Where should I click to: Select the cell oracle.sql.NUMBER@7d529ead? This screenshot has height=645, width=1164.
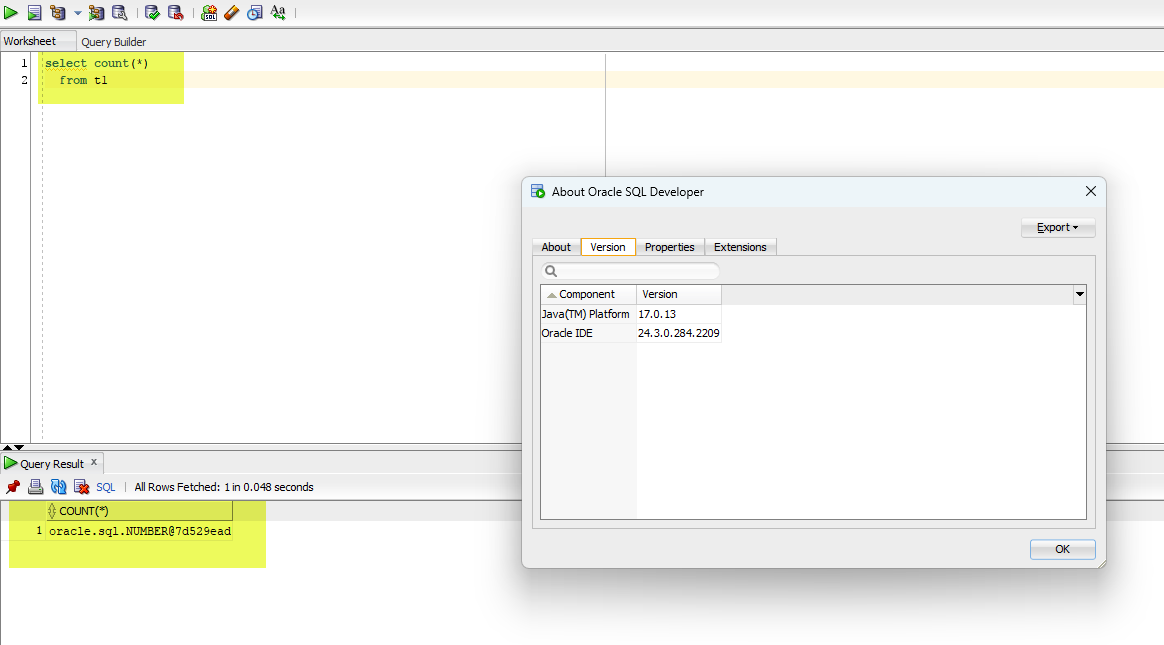tap(140, 531)
